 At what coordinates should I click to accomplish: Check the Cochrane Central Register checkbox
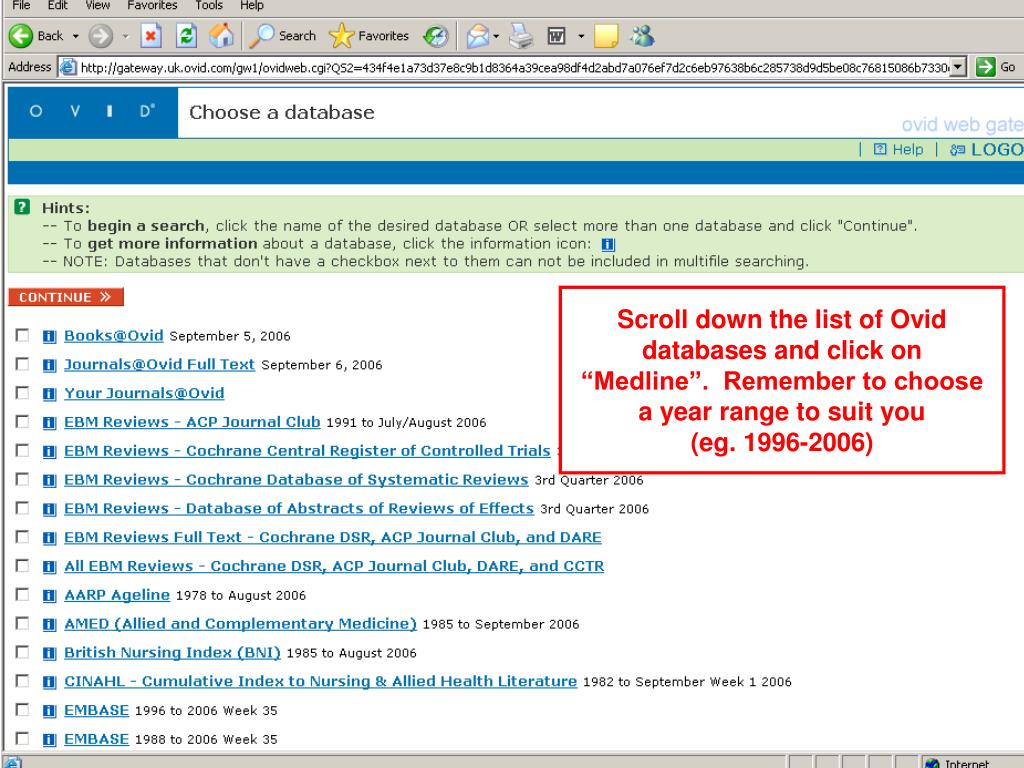(22, 450)
